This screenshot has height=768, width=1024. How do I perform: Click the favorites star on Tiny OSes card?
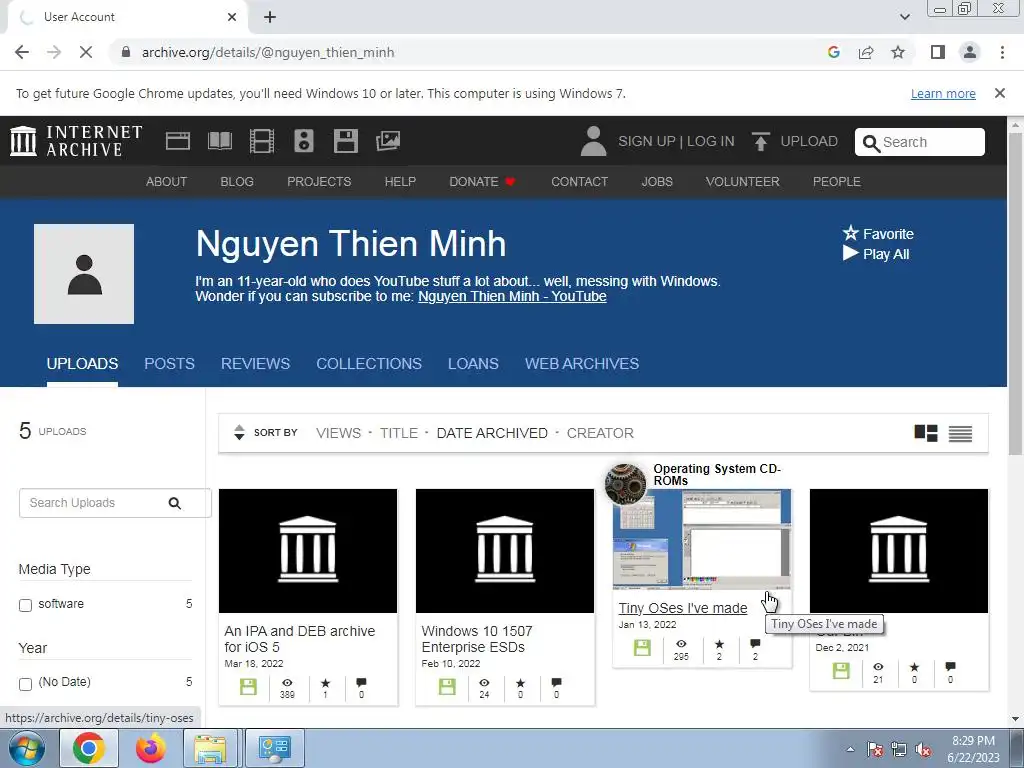[x=719, y=644]
